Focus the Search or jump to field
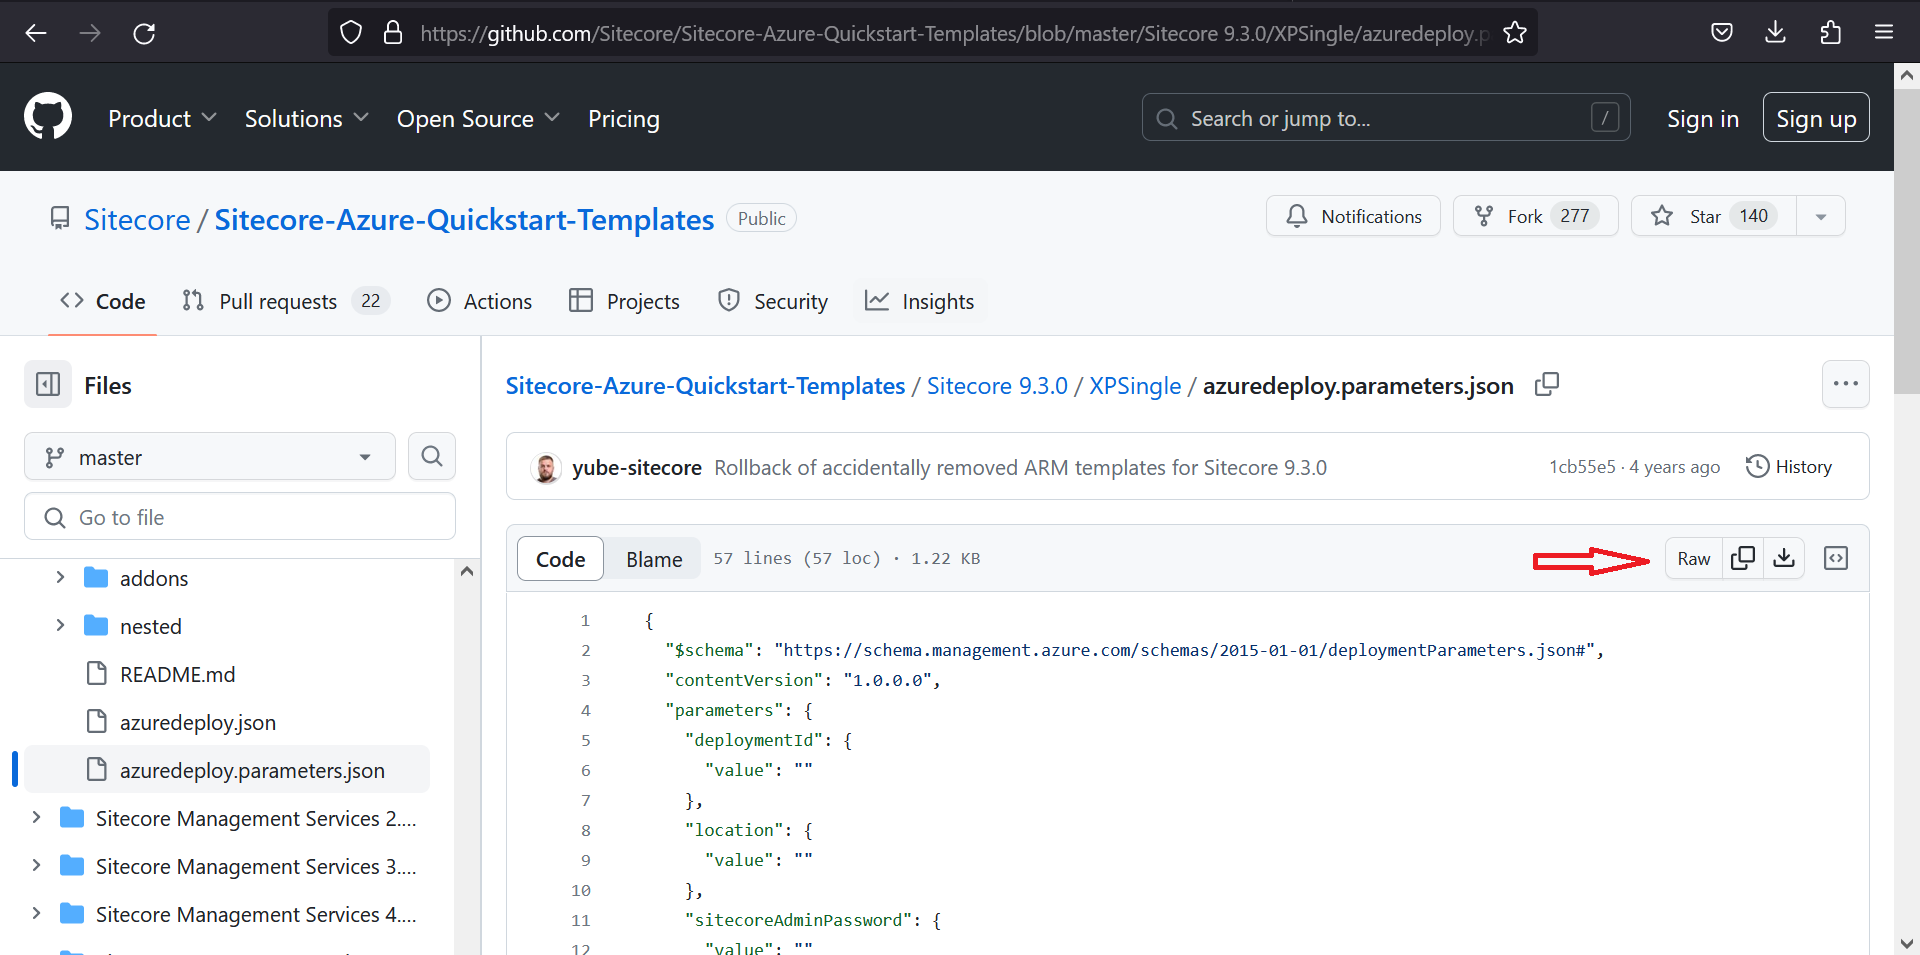This screenshot has width=1920, height=955. click(x=1386, y=118)
